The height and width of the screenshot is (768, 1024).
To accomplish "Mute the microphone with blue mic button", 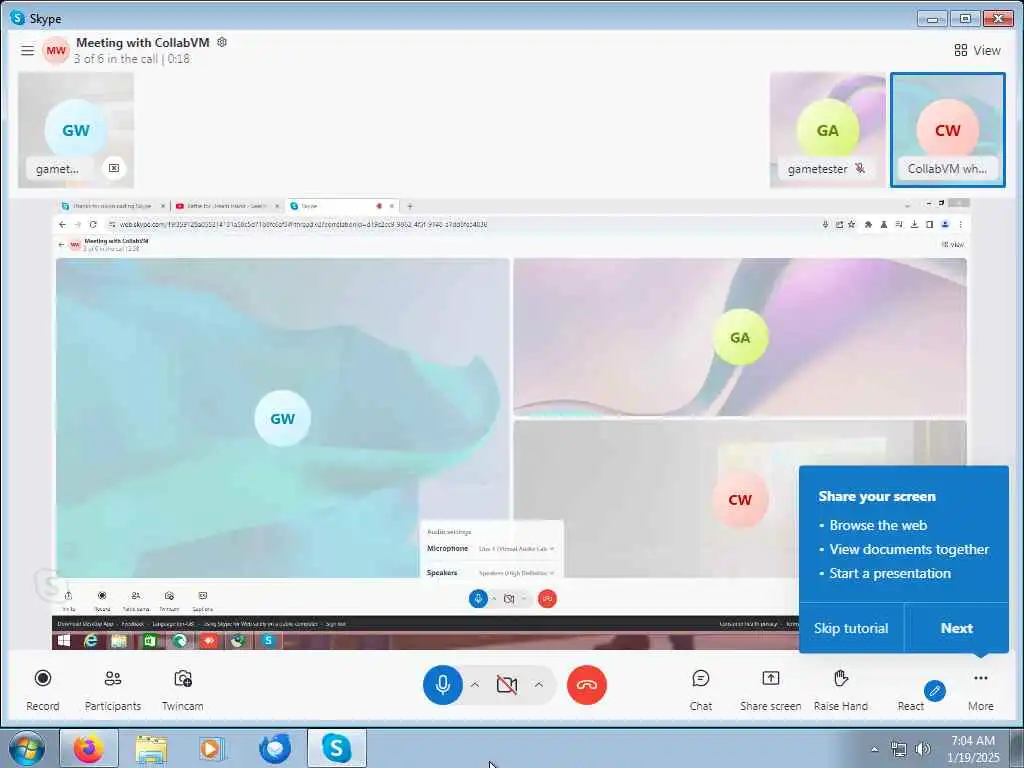I will pos(443,684).
